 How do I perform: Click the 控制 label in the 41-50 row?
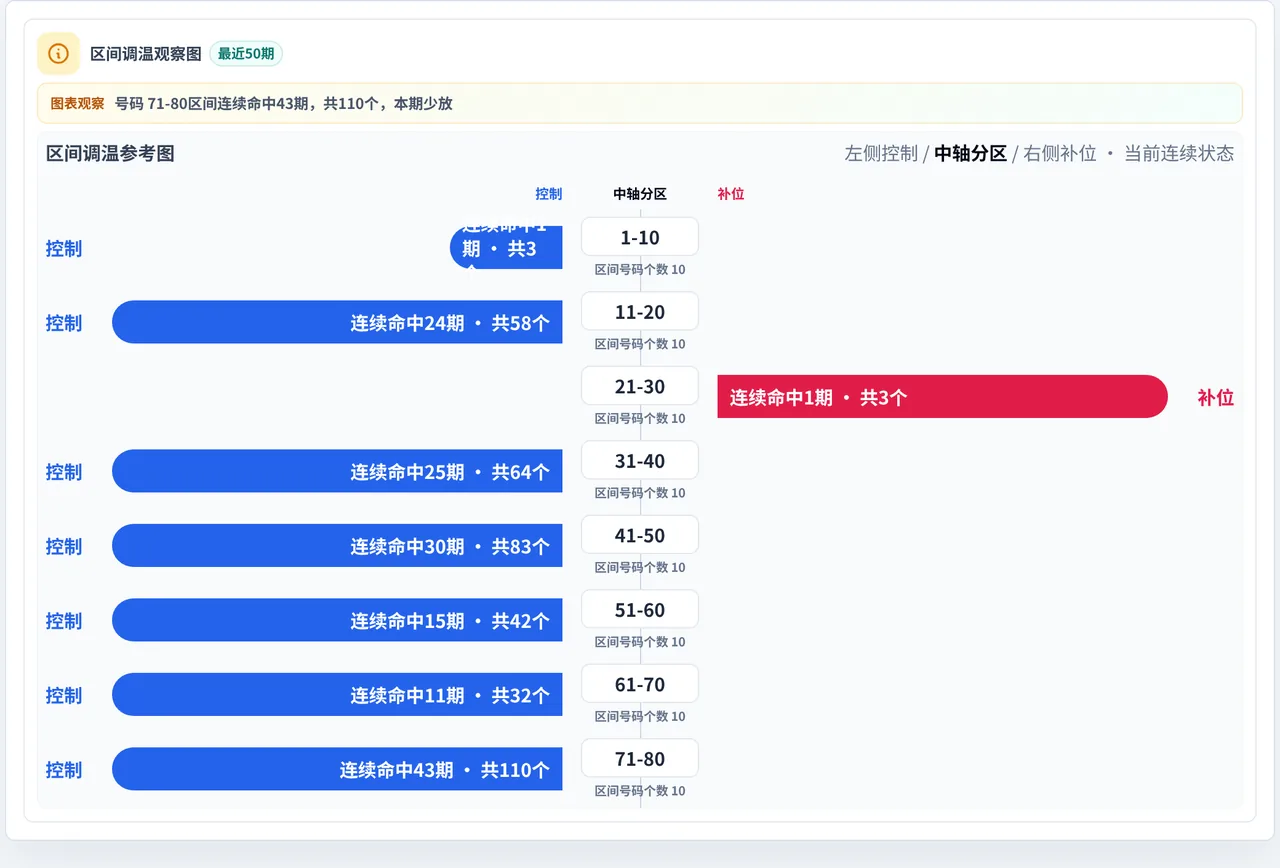pyautogui.click(x=64, y=546)
